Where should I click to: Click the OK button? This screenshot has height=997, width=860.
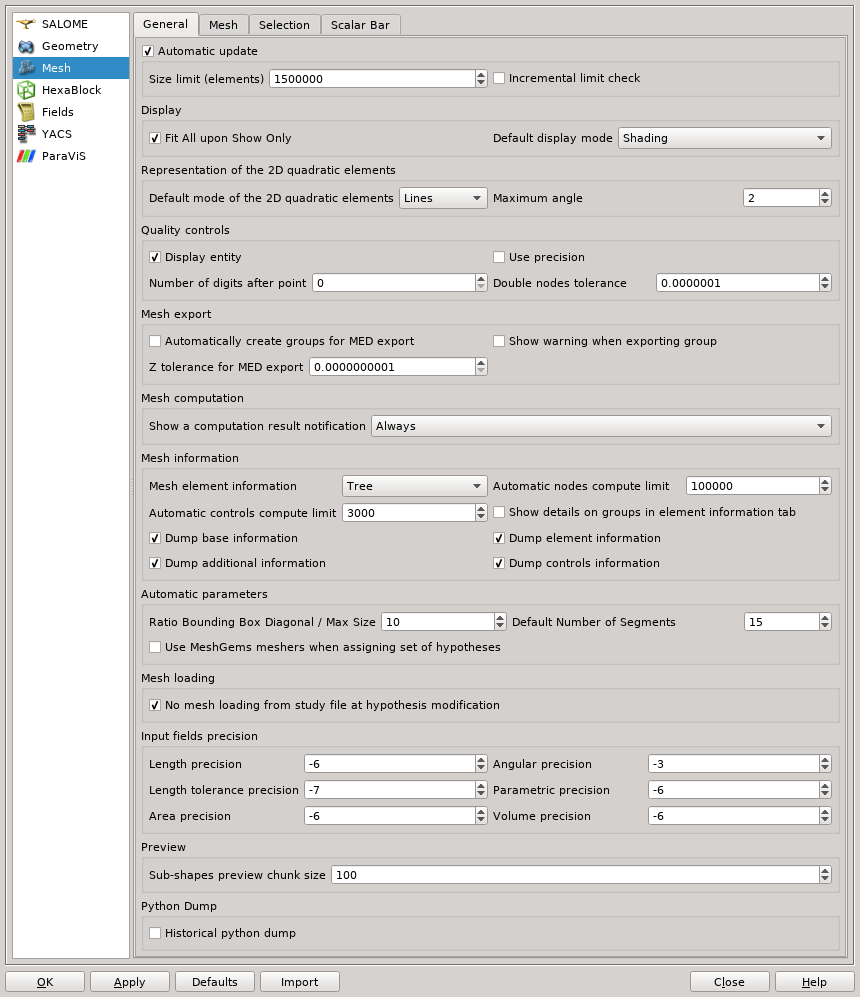45,982
